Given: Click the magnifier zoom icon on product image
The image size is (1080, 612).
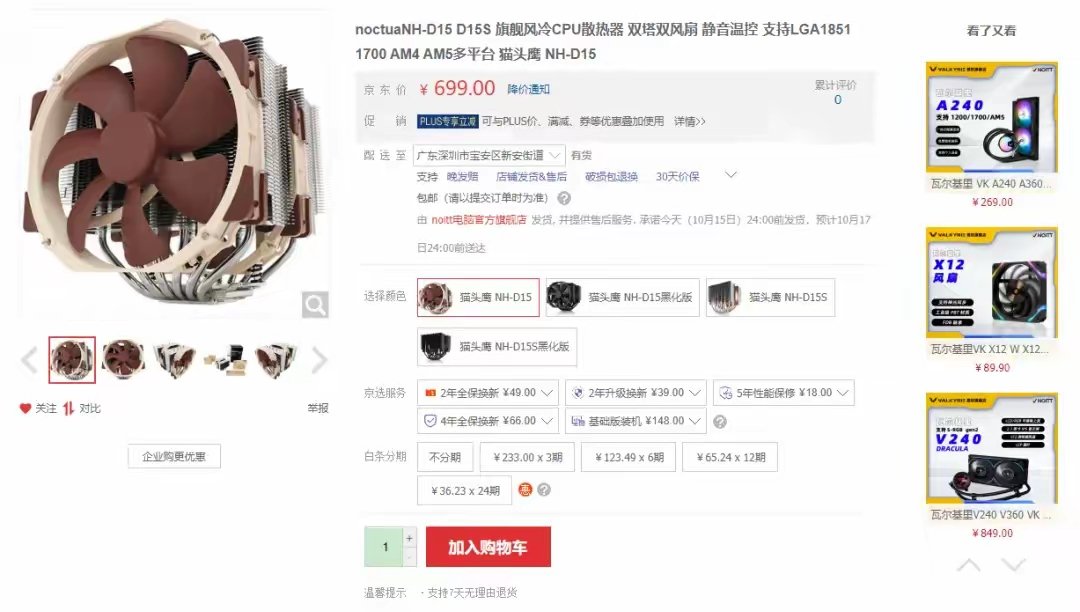Looking at the screenshot, I should click(315, 304).
